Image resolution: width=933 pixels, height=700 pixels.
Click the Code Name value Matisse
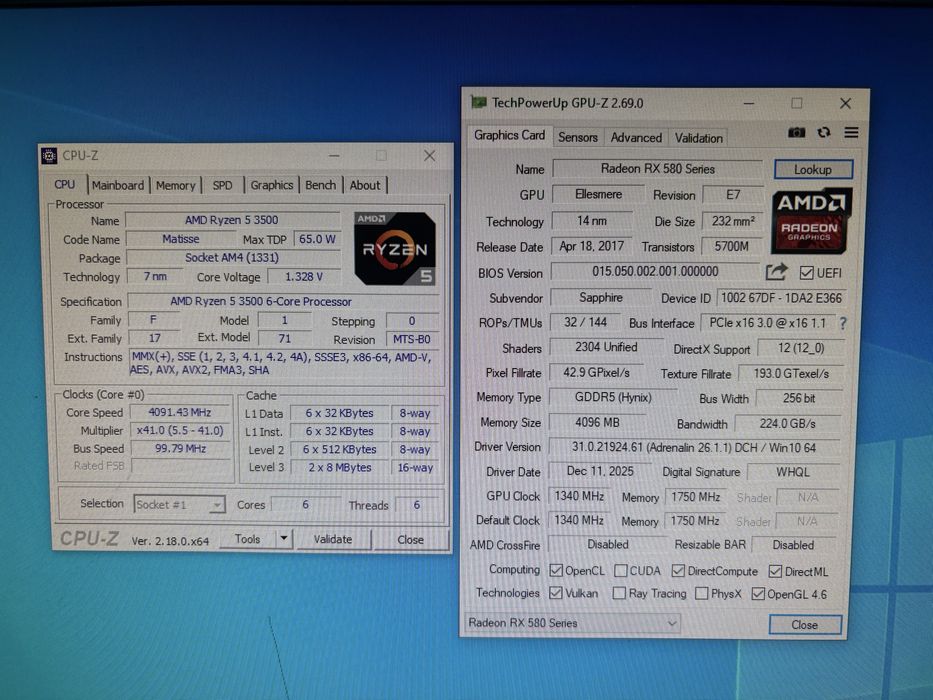tap(181, 239)
